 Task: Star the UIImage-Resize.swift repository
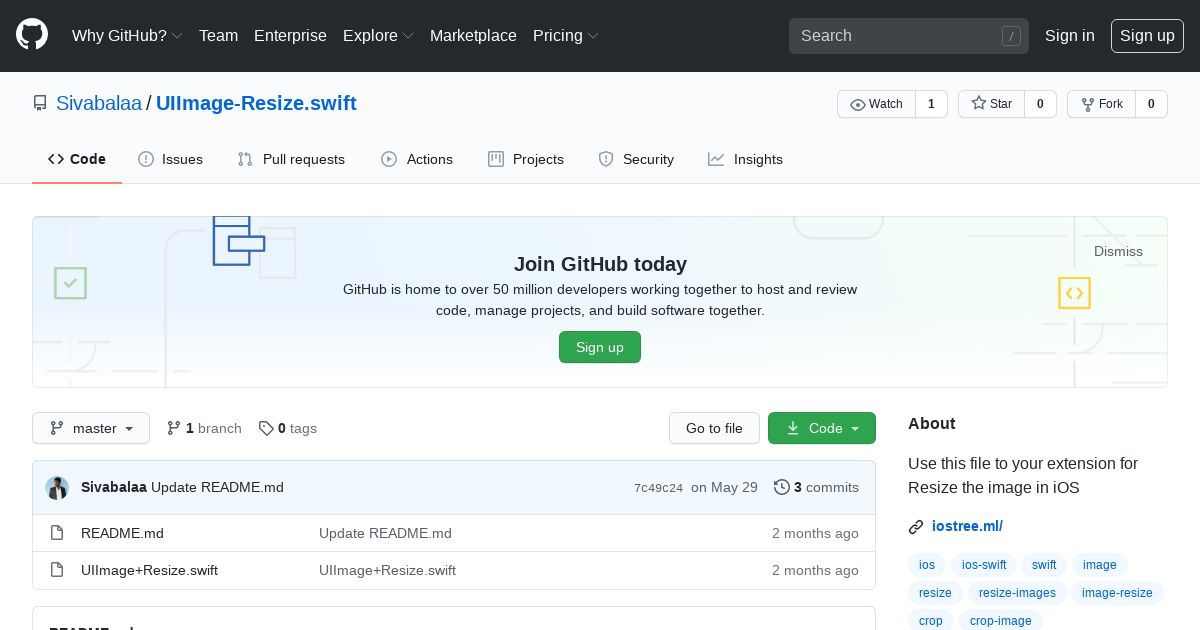pos(991,104)
